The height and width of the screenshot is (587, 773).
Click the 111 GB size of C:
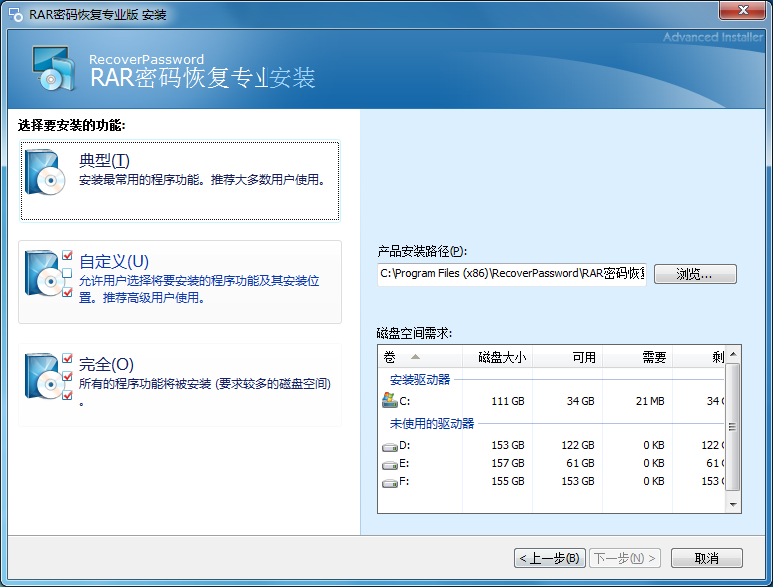tap(508, 401)
